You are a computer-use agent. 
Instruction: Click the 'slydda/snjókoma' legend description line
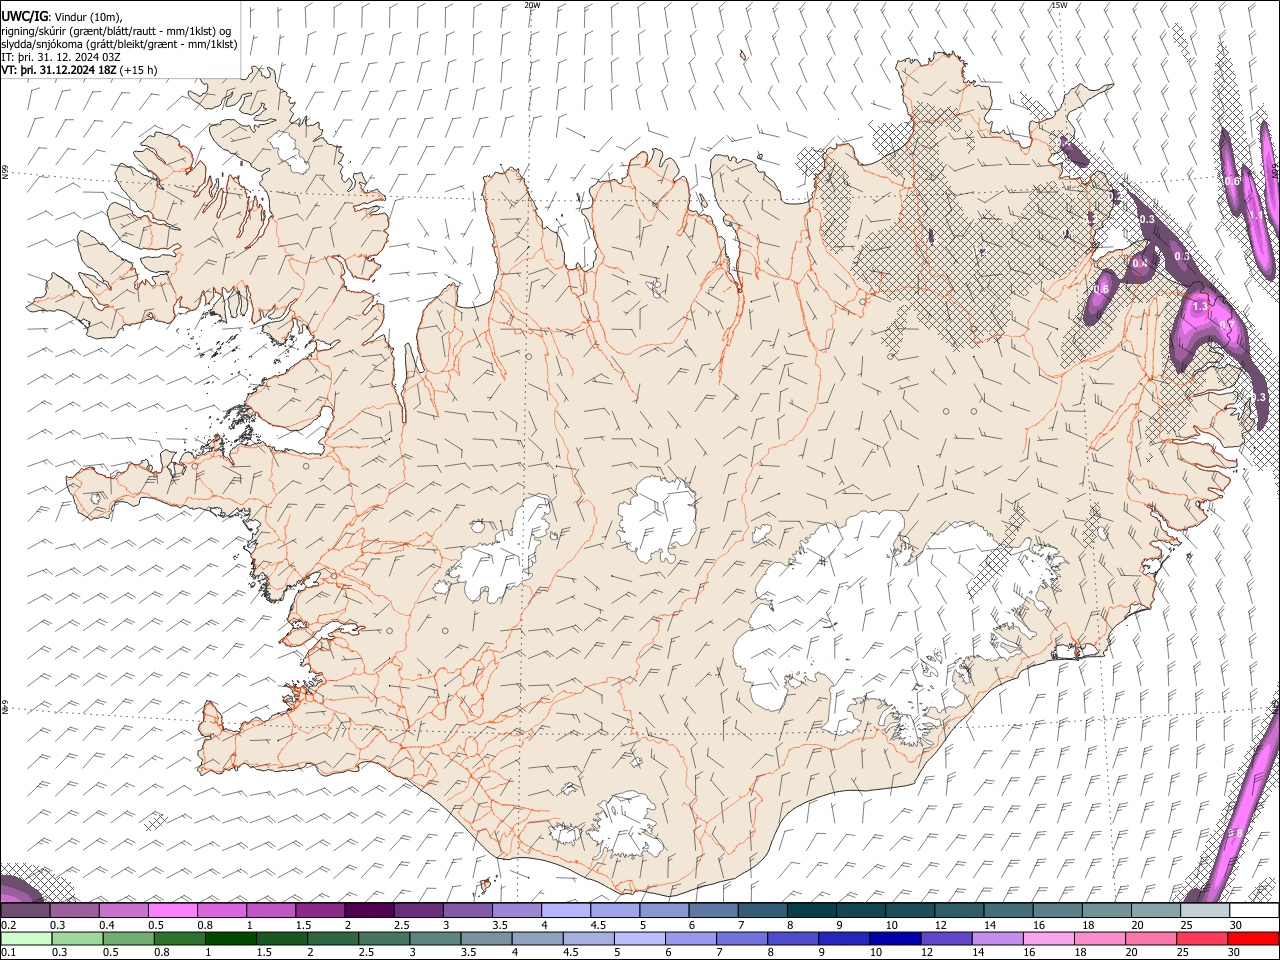pyautogui.click(x=119, y=44)
